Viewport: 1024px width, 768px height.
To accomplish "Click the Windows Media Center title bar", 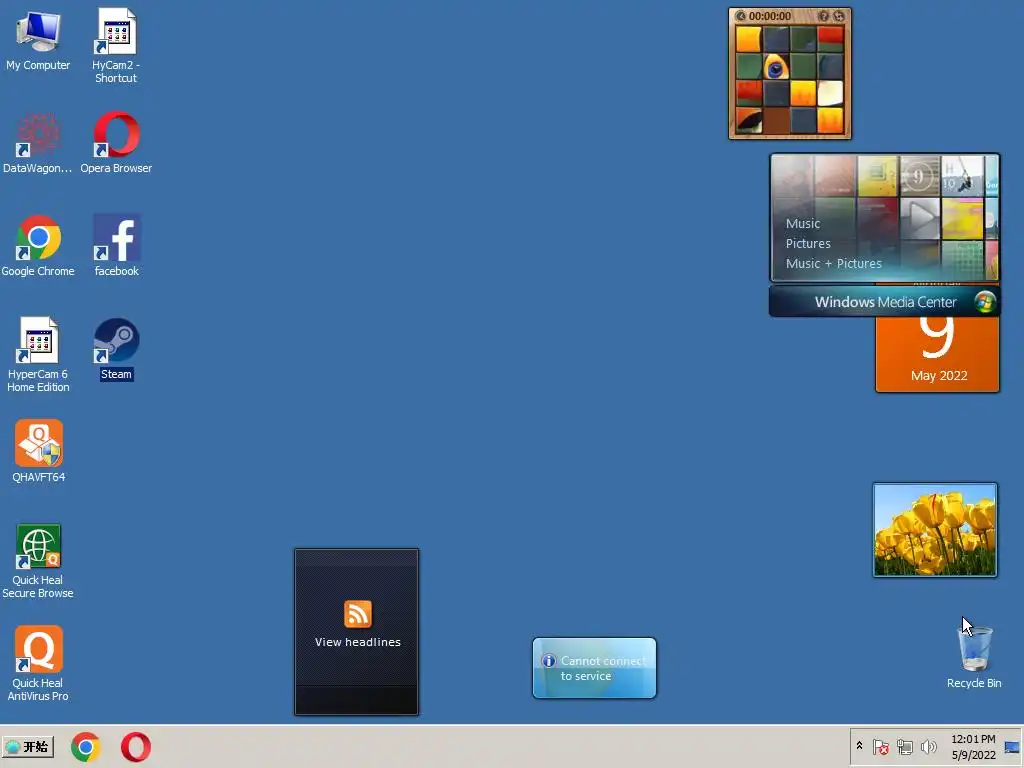I will [x=884, y=302].
